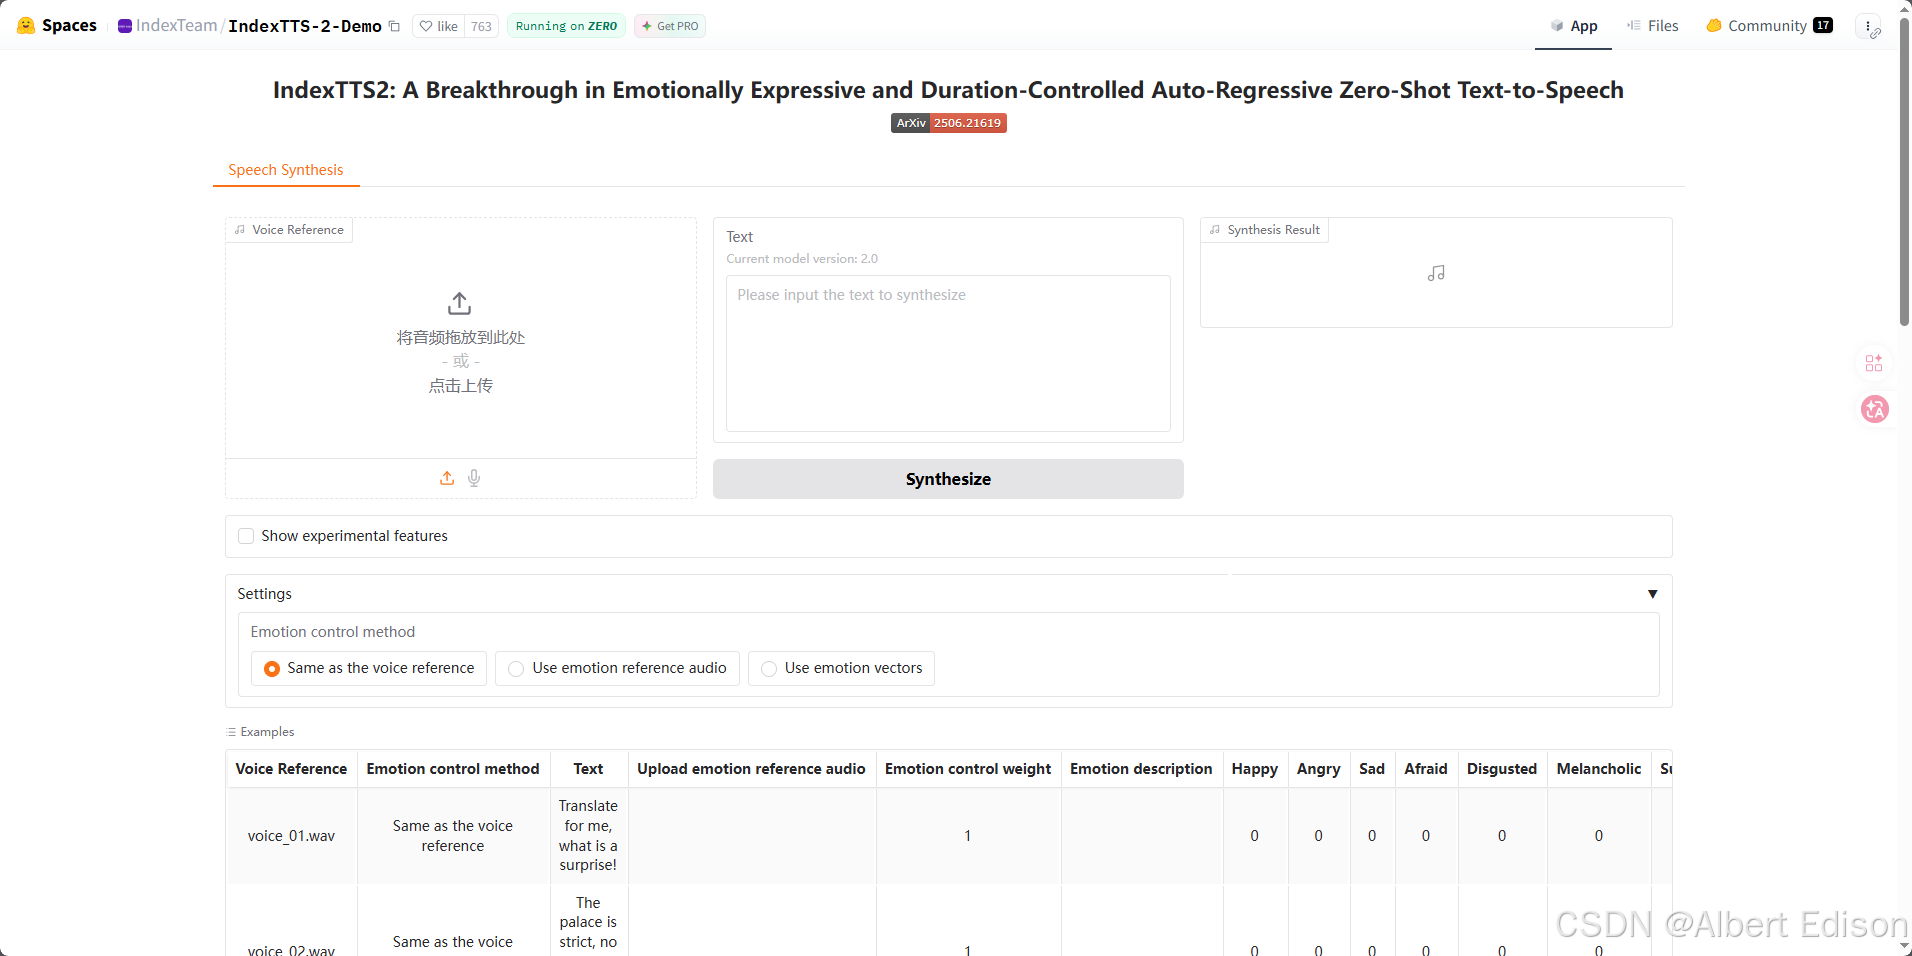
Task: Open the IndexTTS-2-Demo space link
Action: click(x=305, y=26)
